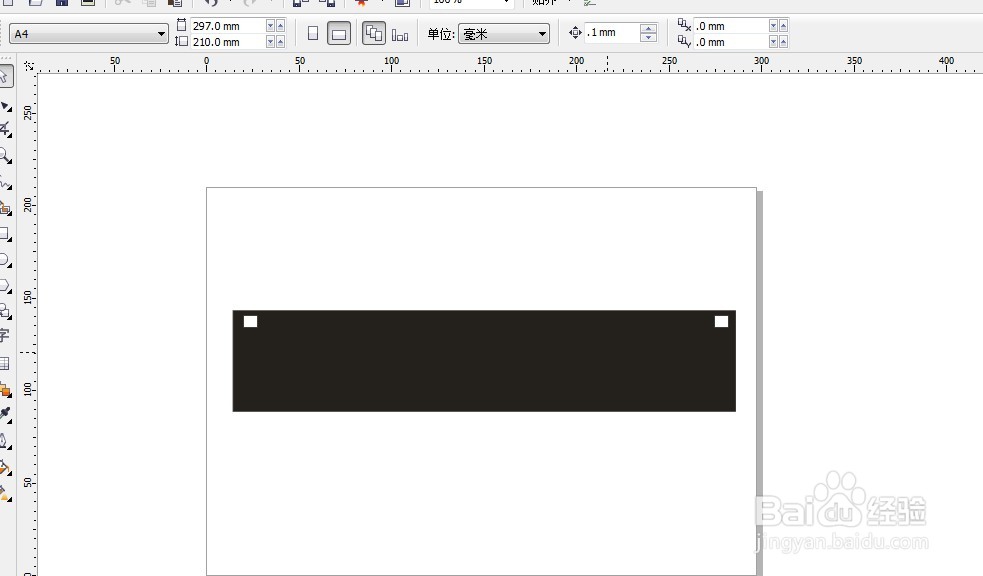The width and height of the screenshot is (983, 576).
Task: Toggle applying page size to all pages
Action: (x=374, y=32)
